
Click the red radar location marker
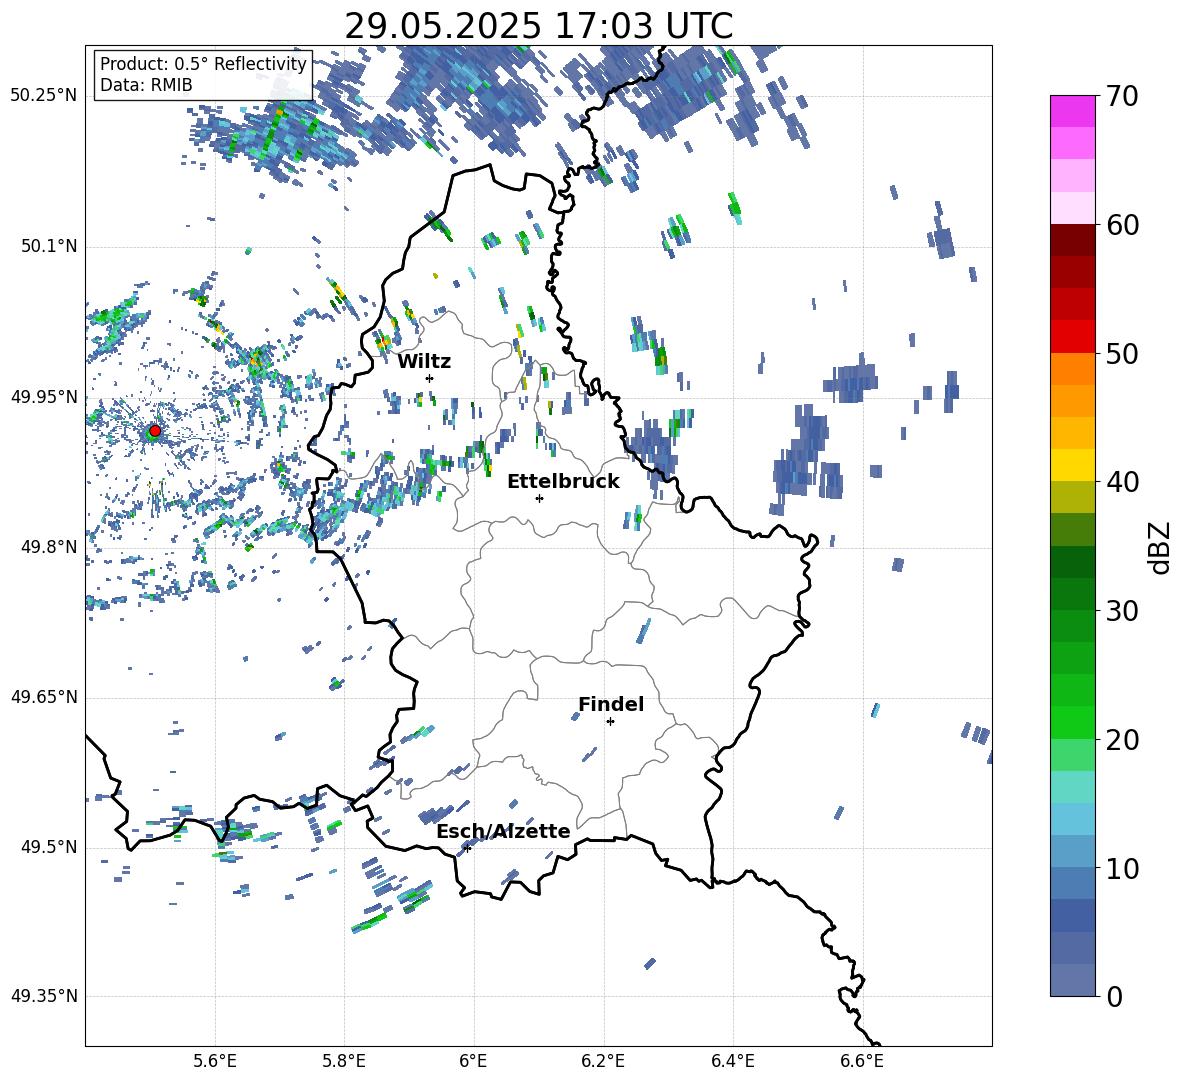click(x=155, y=431)
